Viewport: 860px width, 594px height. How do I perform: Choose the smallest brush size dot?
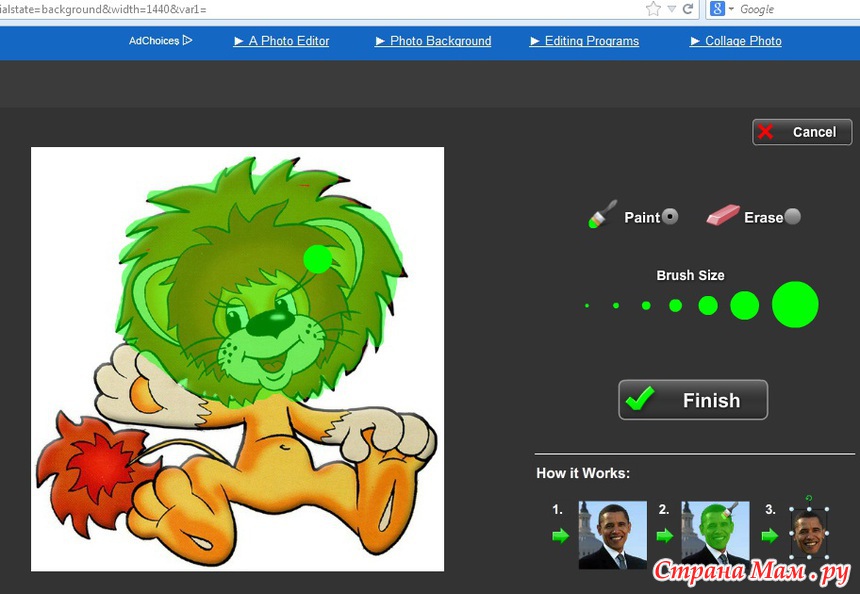tap(587, 306)
